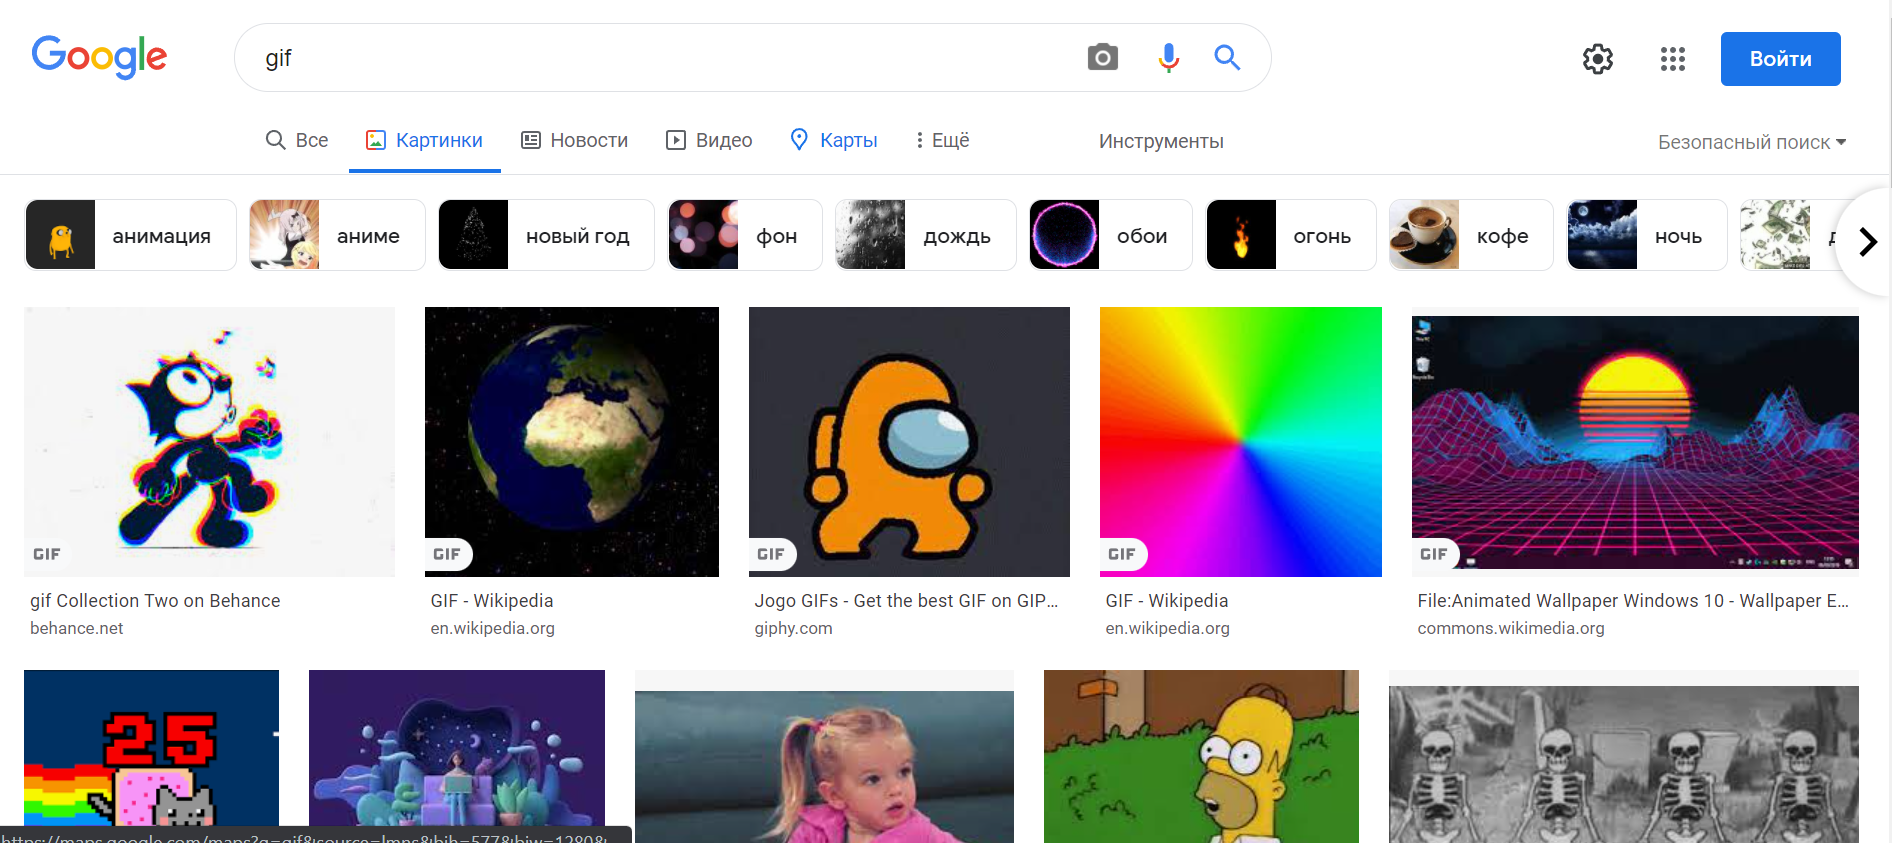Viewport: 1892px width, 843px height.
Task: Choose the ночь suggestion chip
Action: click(x=1647, y=235)
